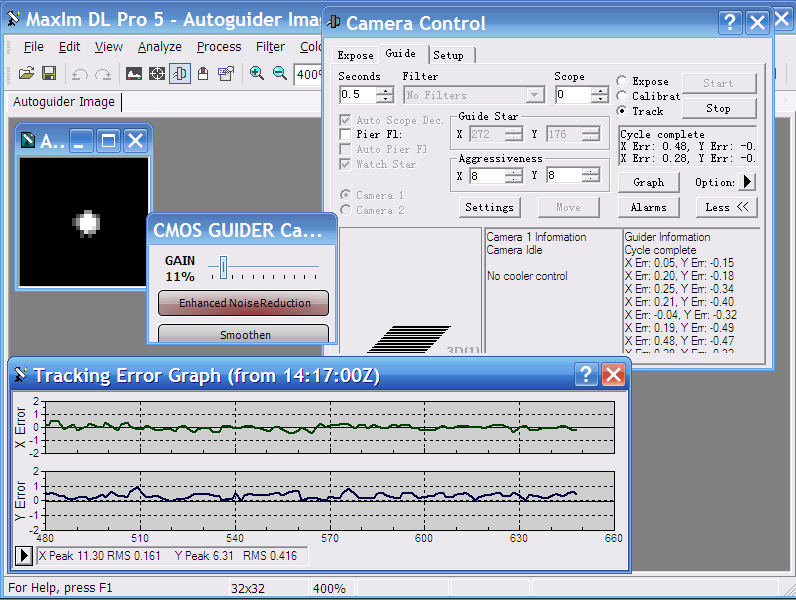Select the Track radio button
The width and height of the screenshot is (796, 600).
pos(621,111)
